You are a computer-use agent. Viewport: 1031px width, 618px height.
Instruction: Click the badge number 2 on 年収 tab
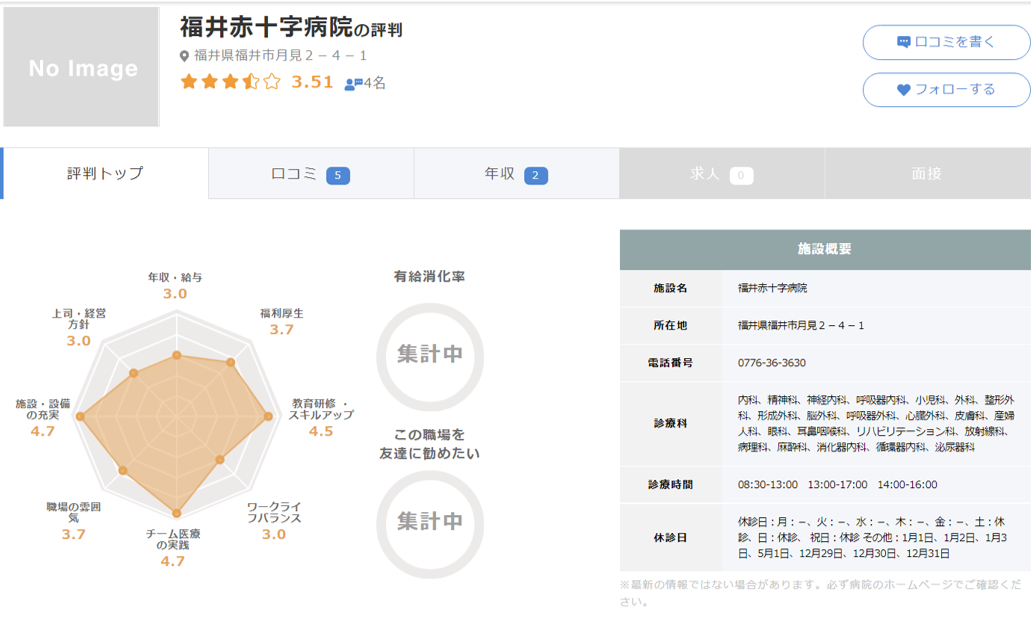click(x=535, y=175)
